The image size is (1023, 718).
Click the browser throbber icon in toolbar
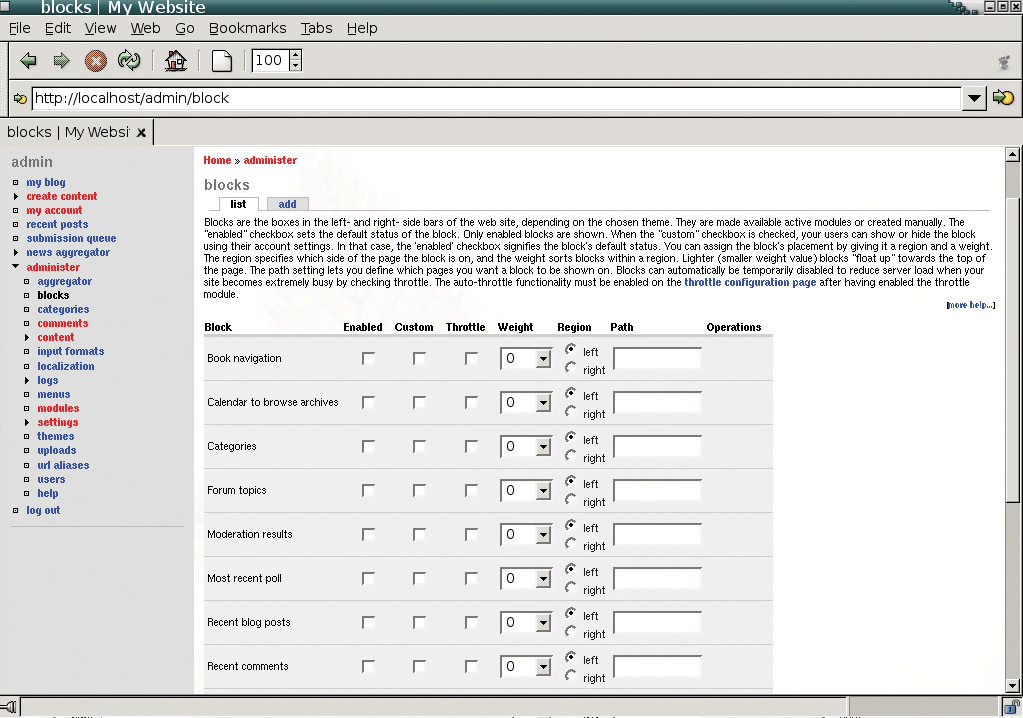[x=1004, y=63]
